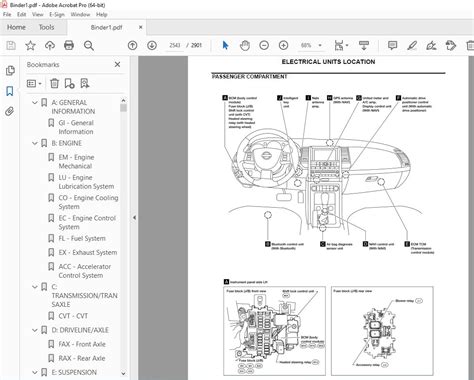Collapse the B: ENGINE bookmark group
The height and width of the screenshot is (380, 474).
click(35, 143)
